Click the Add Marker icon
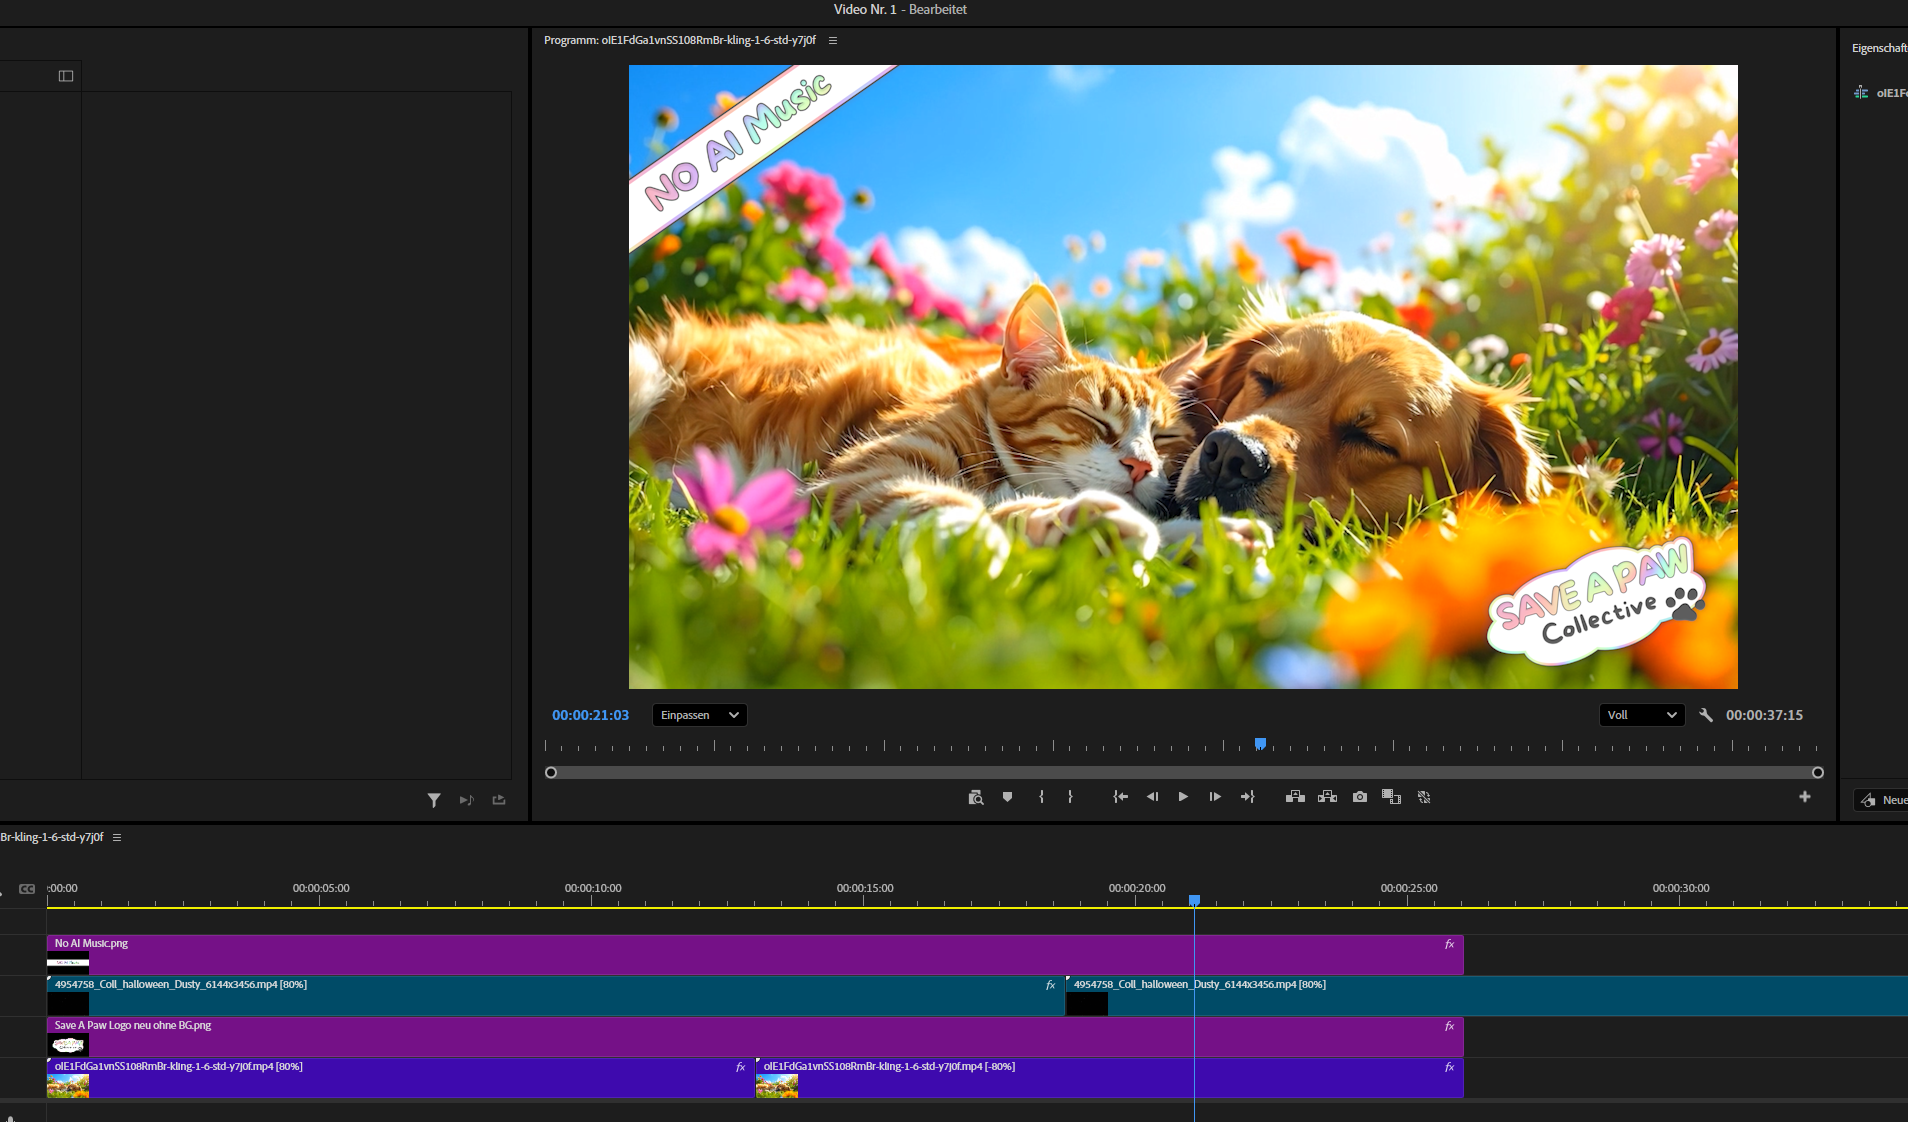 pyautogui.click(x=1007, y=797)
